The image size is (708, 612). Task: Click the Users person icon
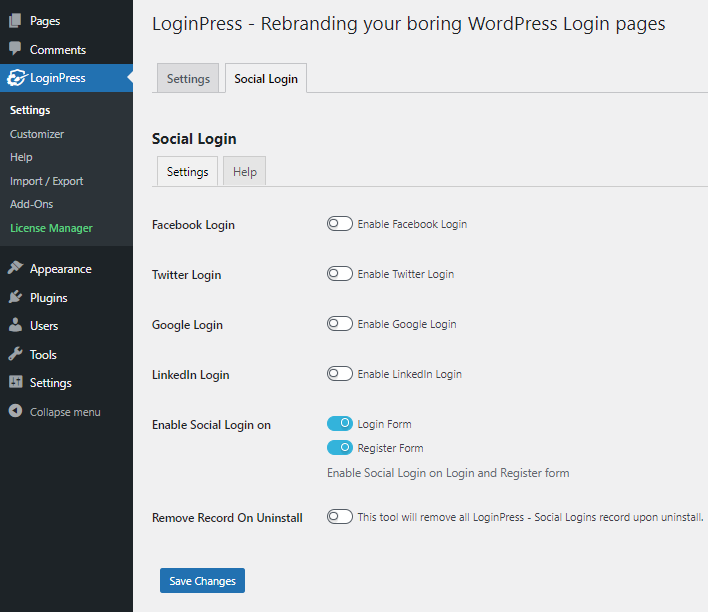(15, 325)
